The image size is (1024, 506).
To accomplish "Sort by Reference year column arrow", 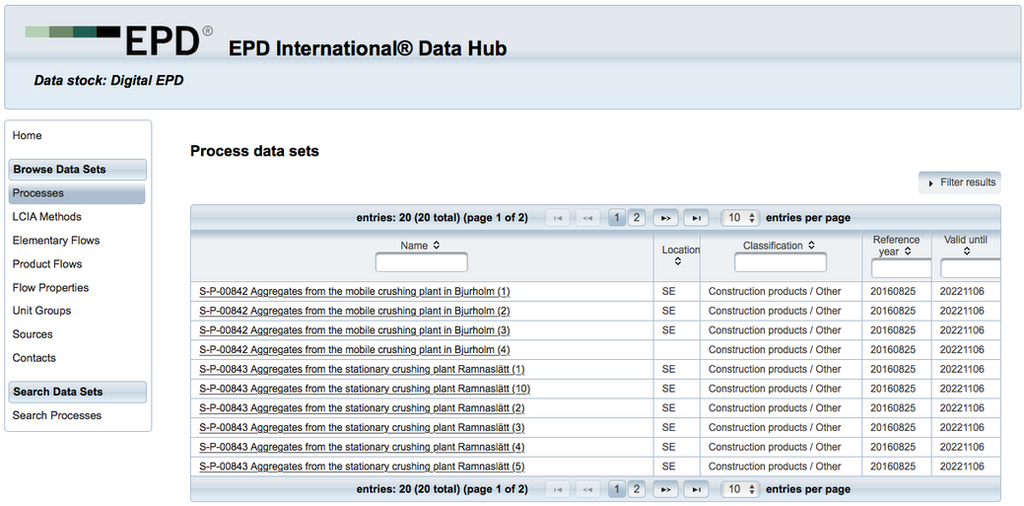I will (907, 252).
